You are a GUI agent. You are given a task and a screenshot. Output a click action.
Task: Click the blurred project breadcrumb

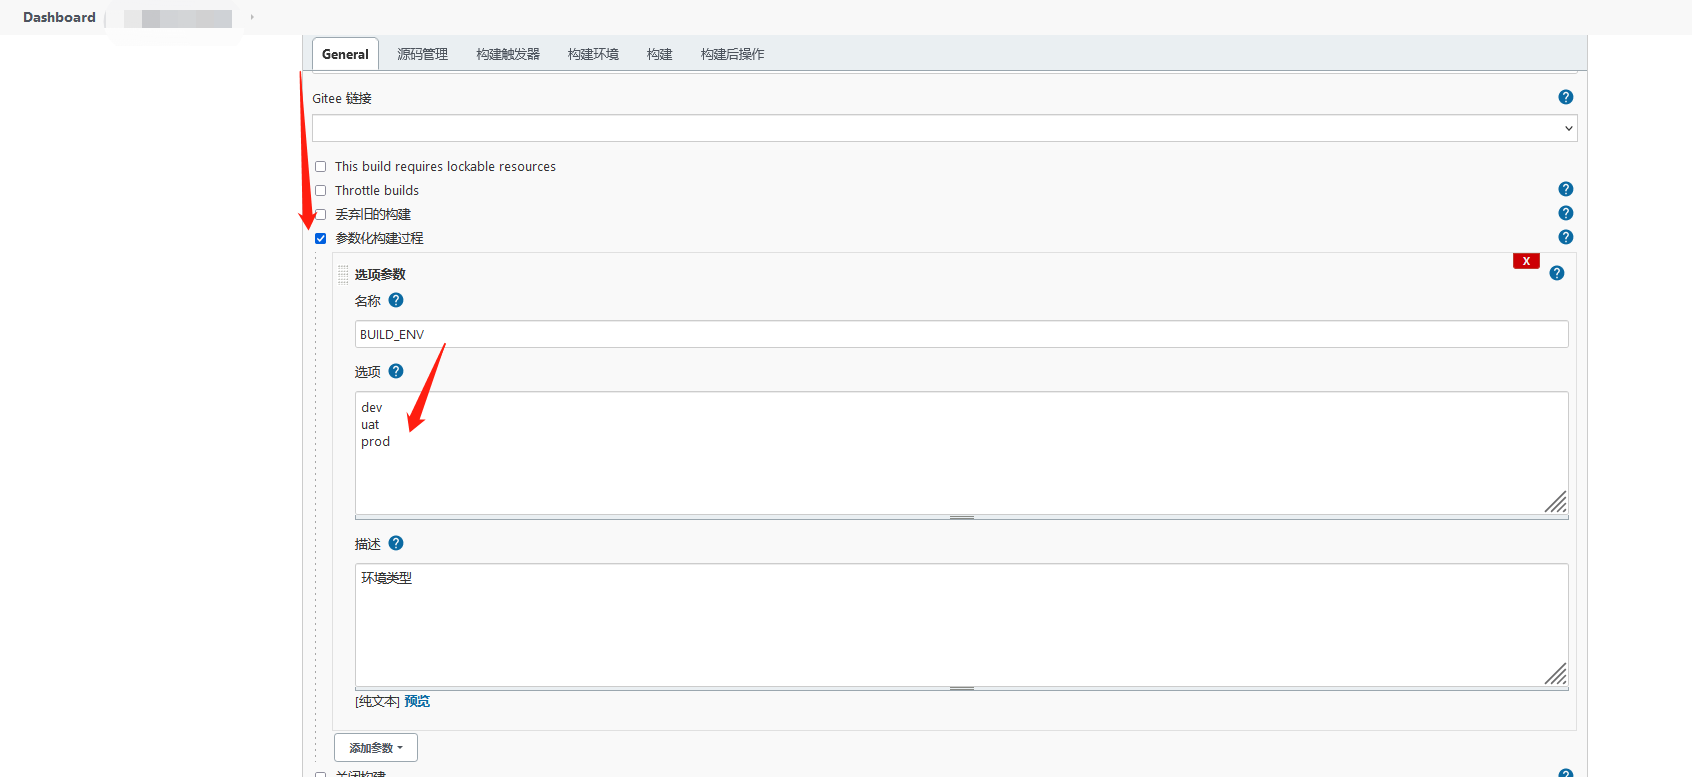point(178,18)
